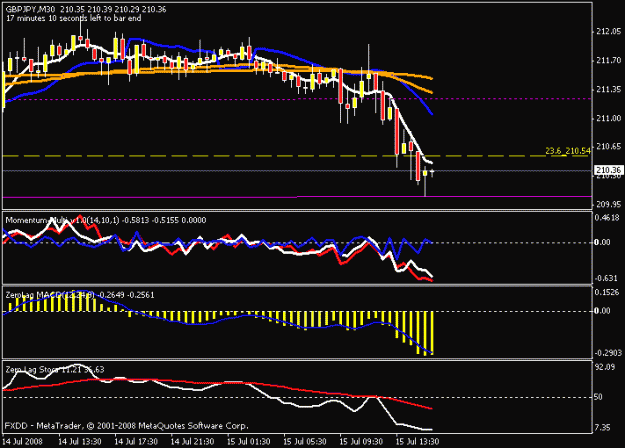The height and width of the screenshot is (448, 625).
Task: Click the 15 Jul 13:30 time axis label
Action: [417, 442]
